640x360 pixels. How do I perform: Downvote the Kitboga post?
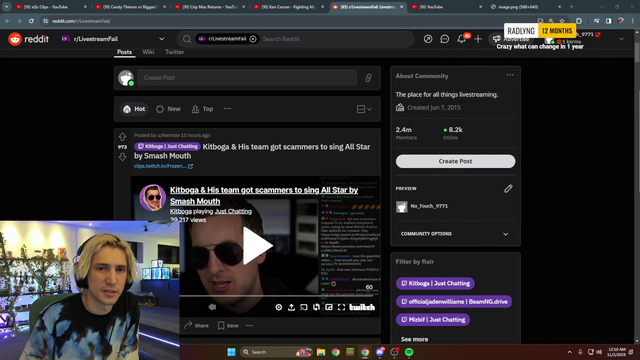pyautogui.click(x=122, y=157)
